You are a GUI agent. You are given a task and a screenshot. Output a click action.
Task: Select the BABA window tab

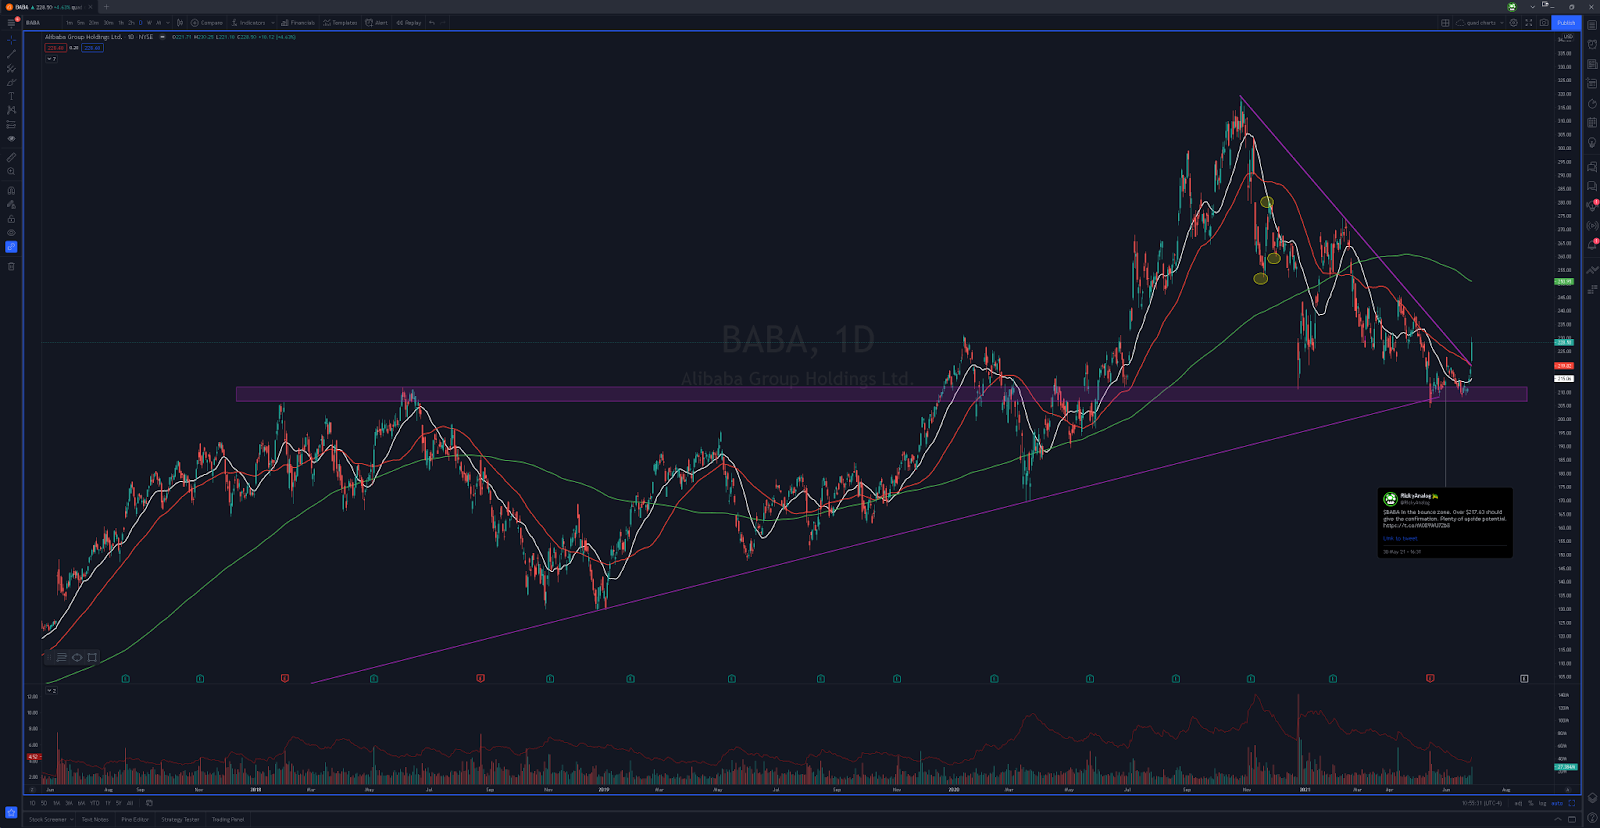pyautogui.click(x=48, y=7)
